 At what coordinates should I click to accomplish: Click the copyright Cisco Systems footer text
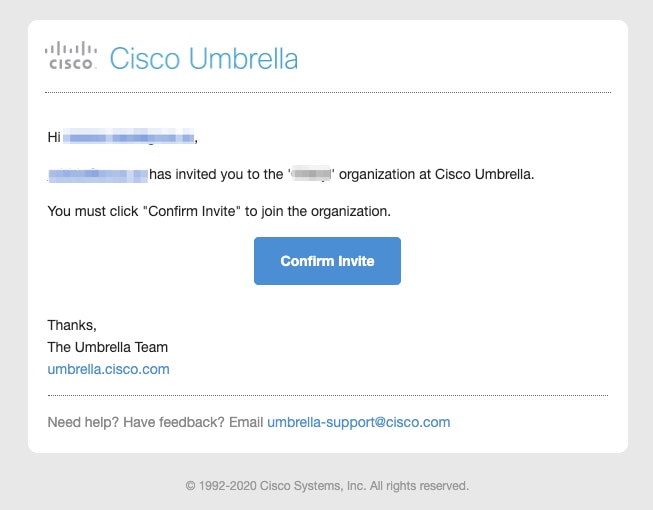click(x=327, y=486)
